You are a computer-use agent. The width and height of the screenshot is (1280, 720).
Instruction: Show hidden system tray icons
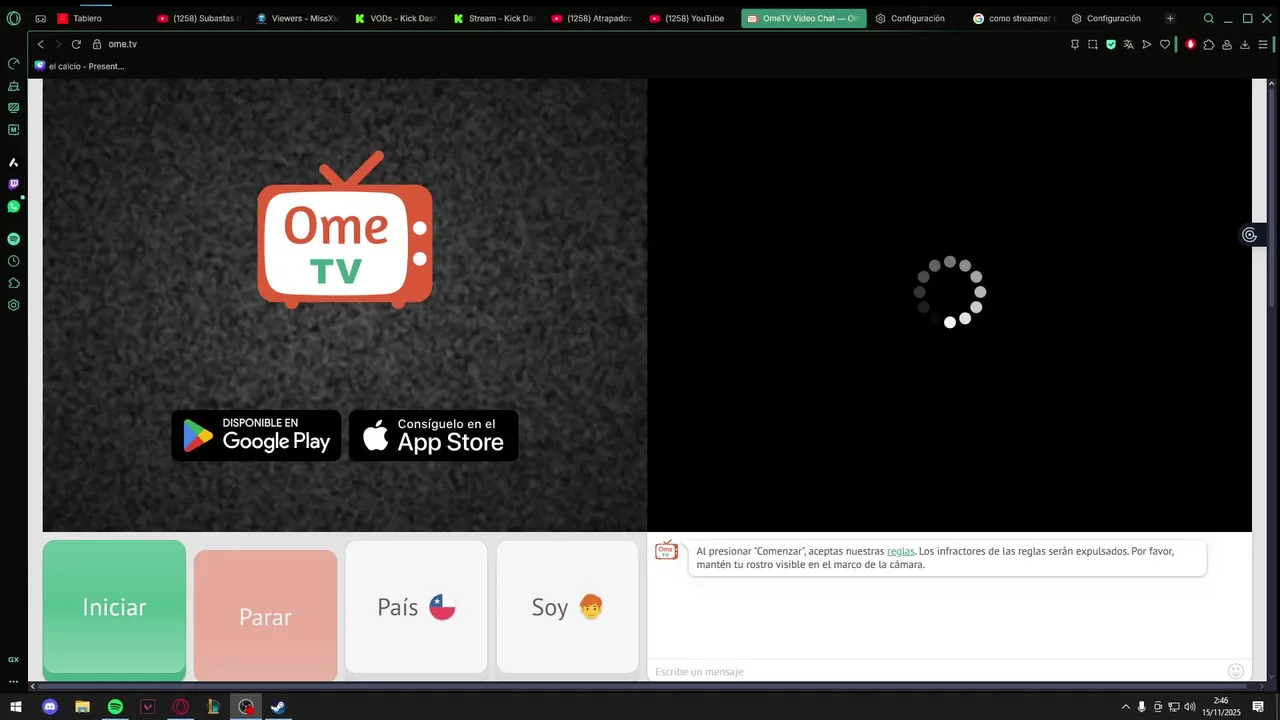[1126, 707]
